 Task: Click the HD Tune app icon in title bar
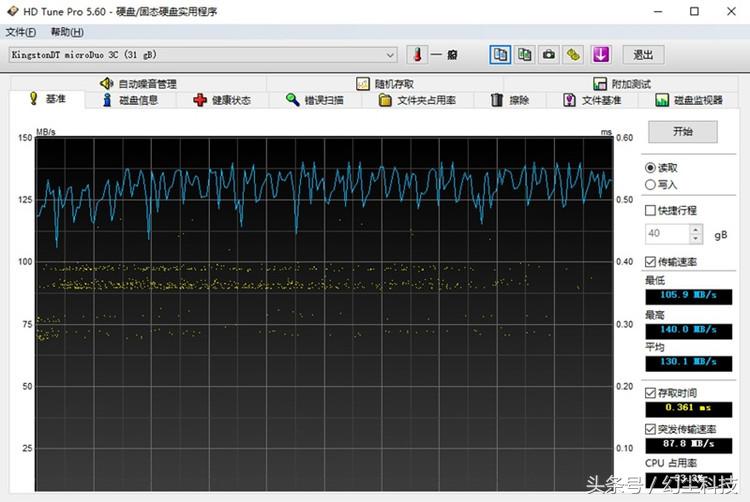[x=12, y=11]
